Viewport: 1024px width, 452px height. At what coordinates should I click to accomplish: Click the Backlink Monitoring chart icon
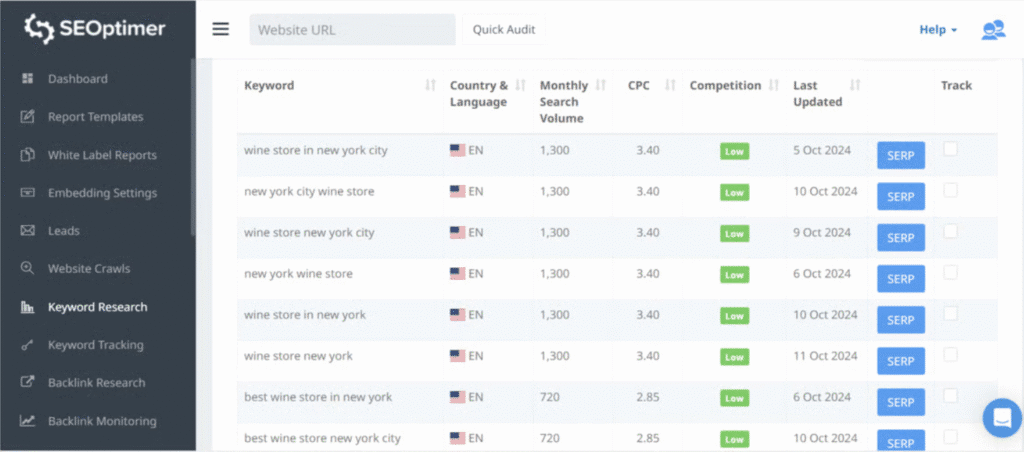[x=28, y=421]
